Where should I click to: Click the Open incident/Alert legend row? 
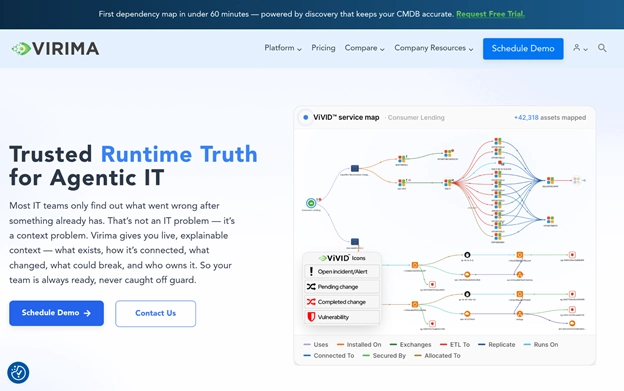tap(342, 271)
